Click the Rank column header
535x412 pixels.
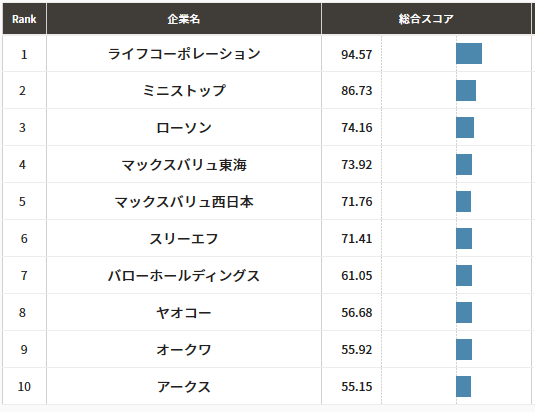point(24,19)
